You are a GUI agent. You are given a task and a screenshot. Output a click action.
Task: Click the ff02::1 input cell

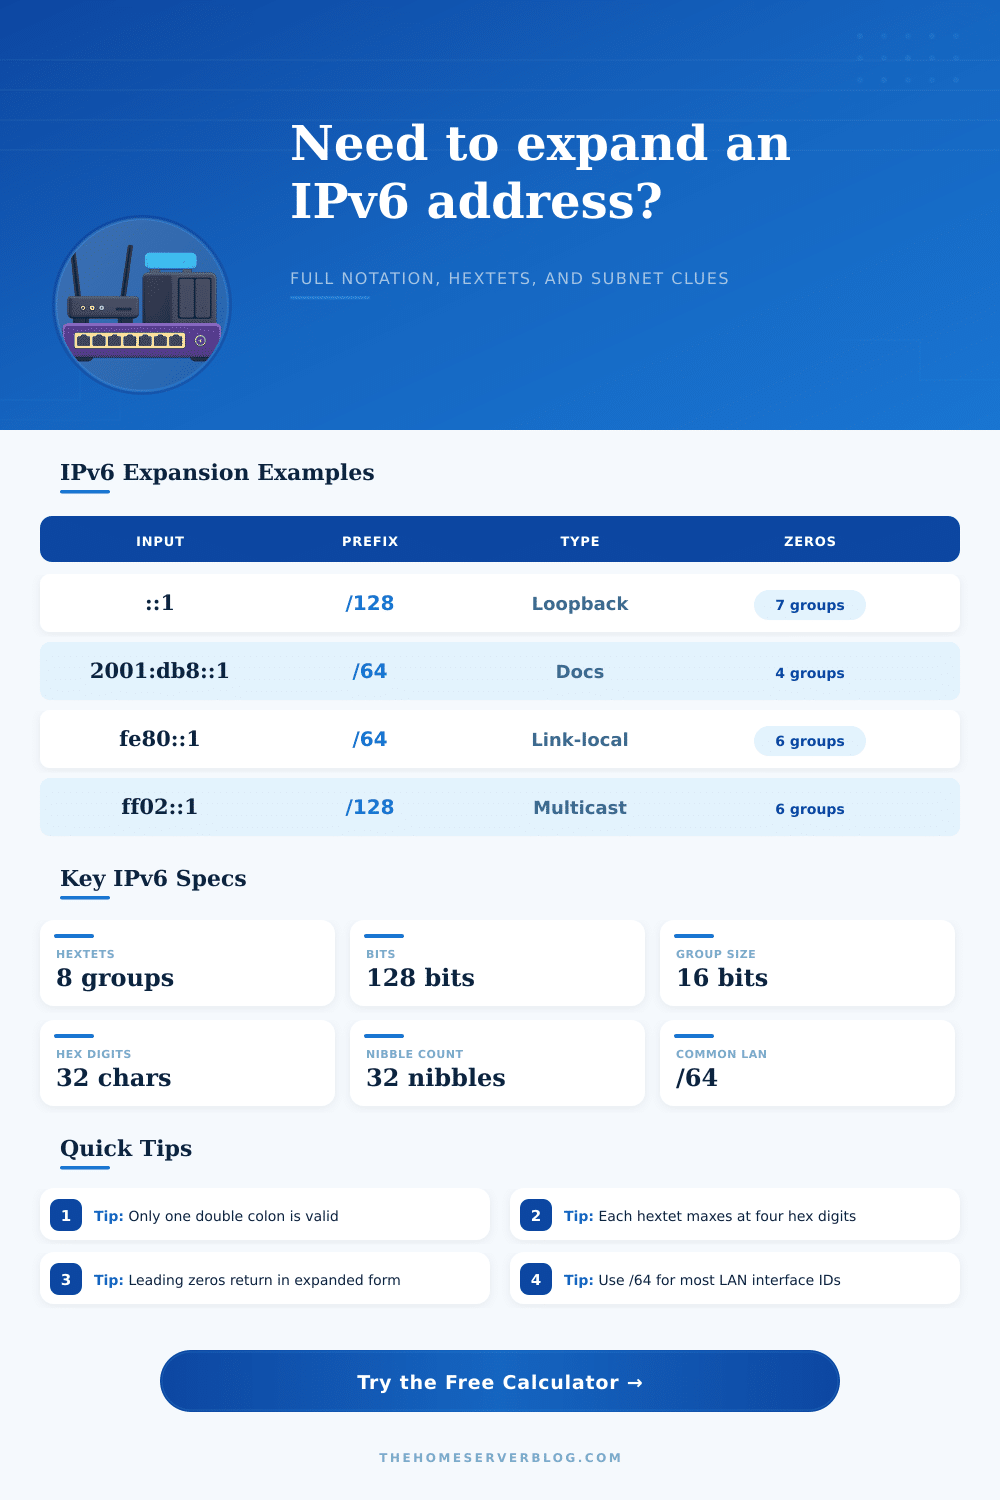160,806
